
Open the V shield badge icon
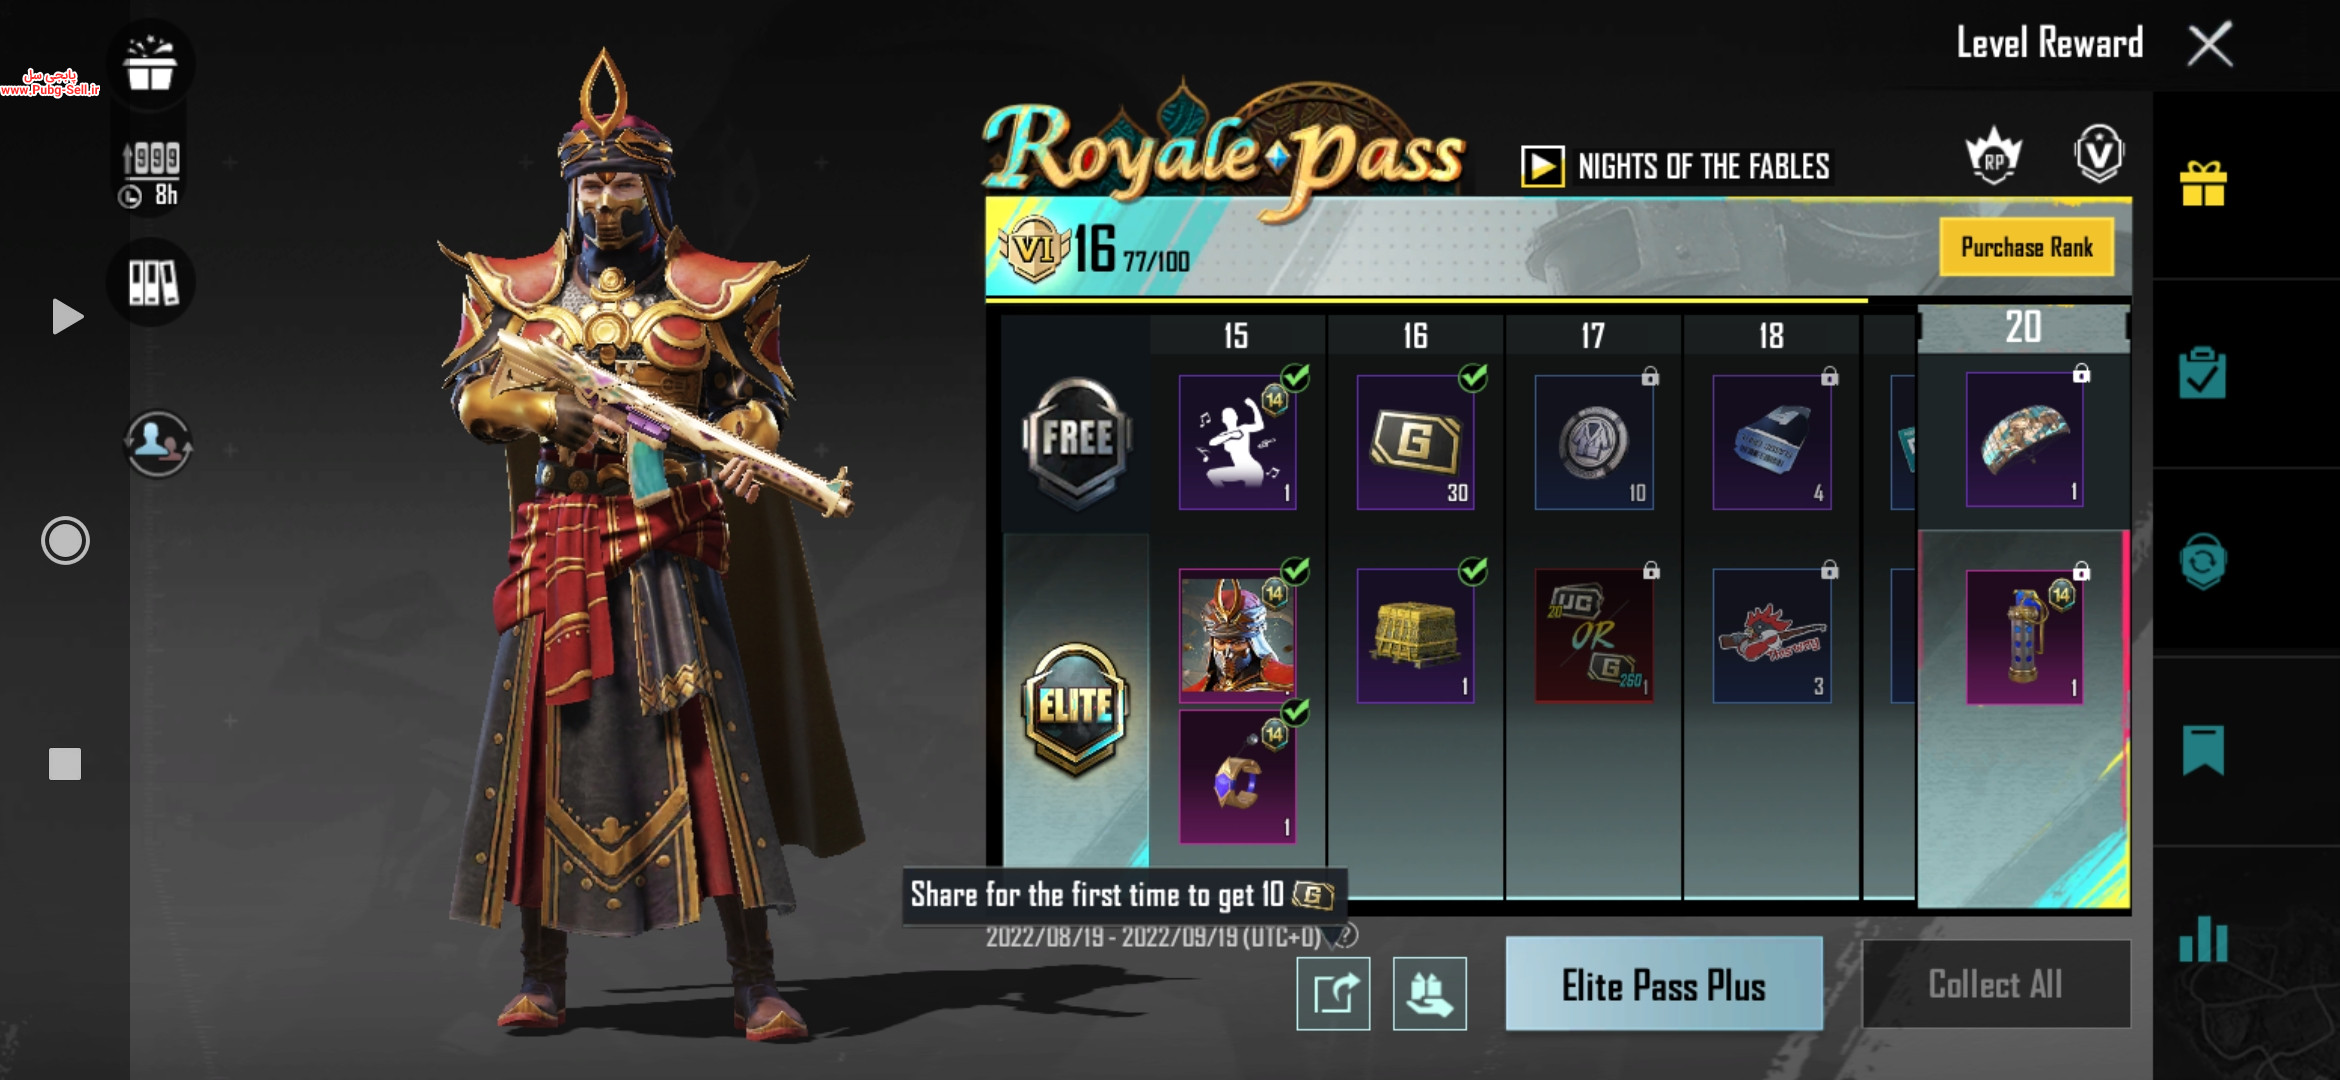coord(2099,154)
